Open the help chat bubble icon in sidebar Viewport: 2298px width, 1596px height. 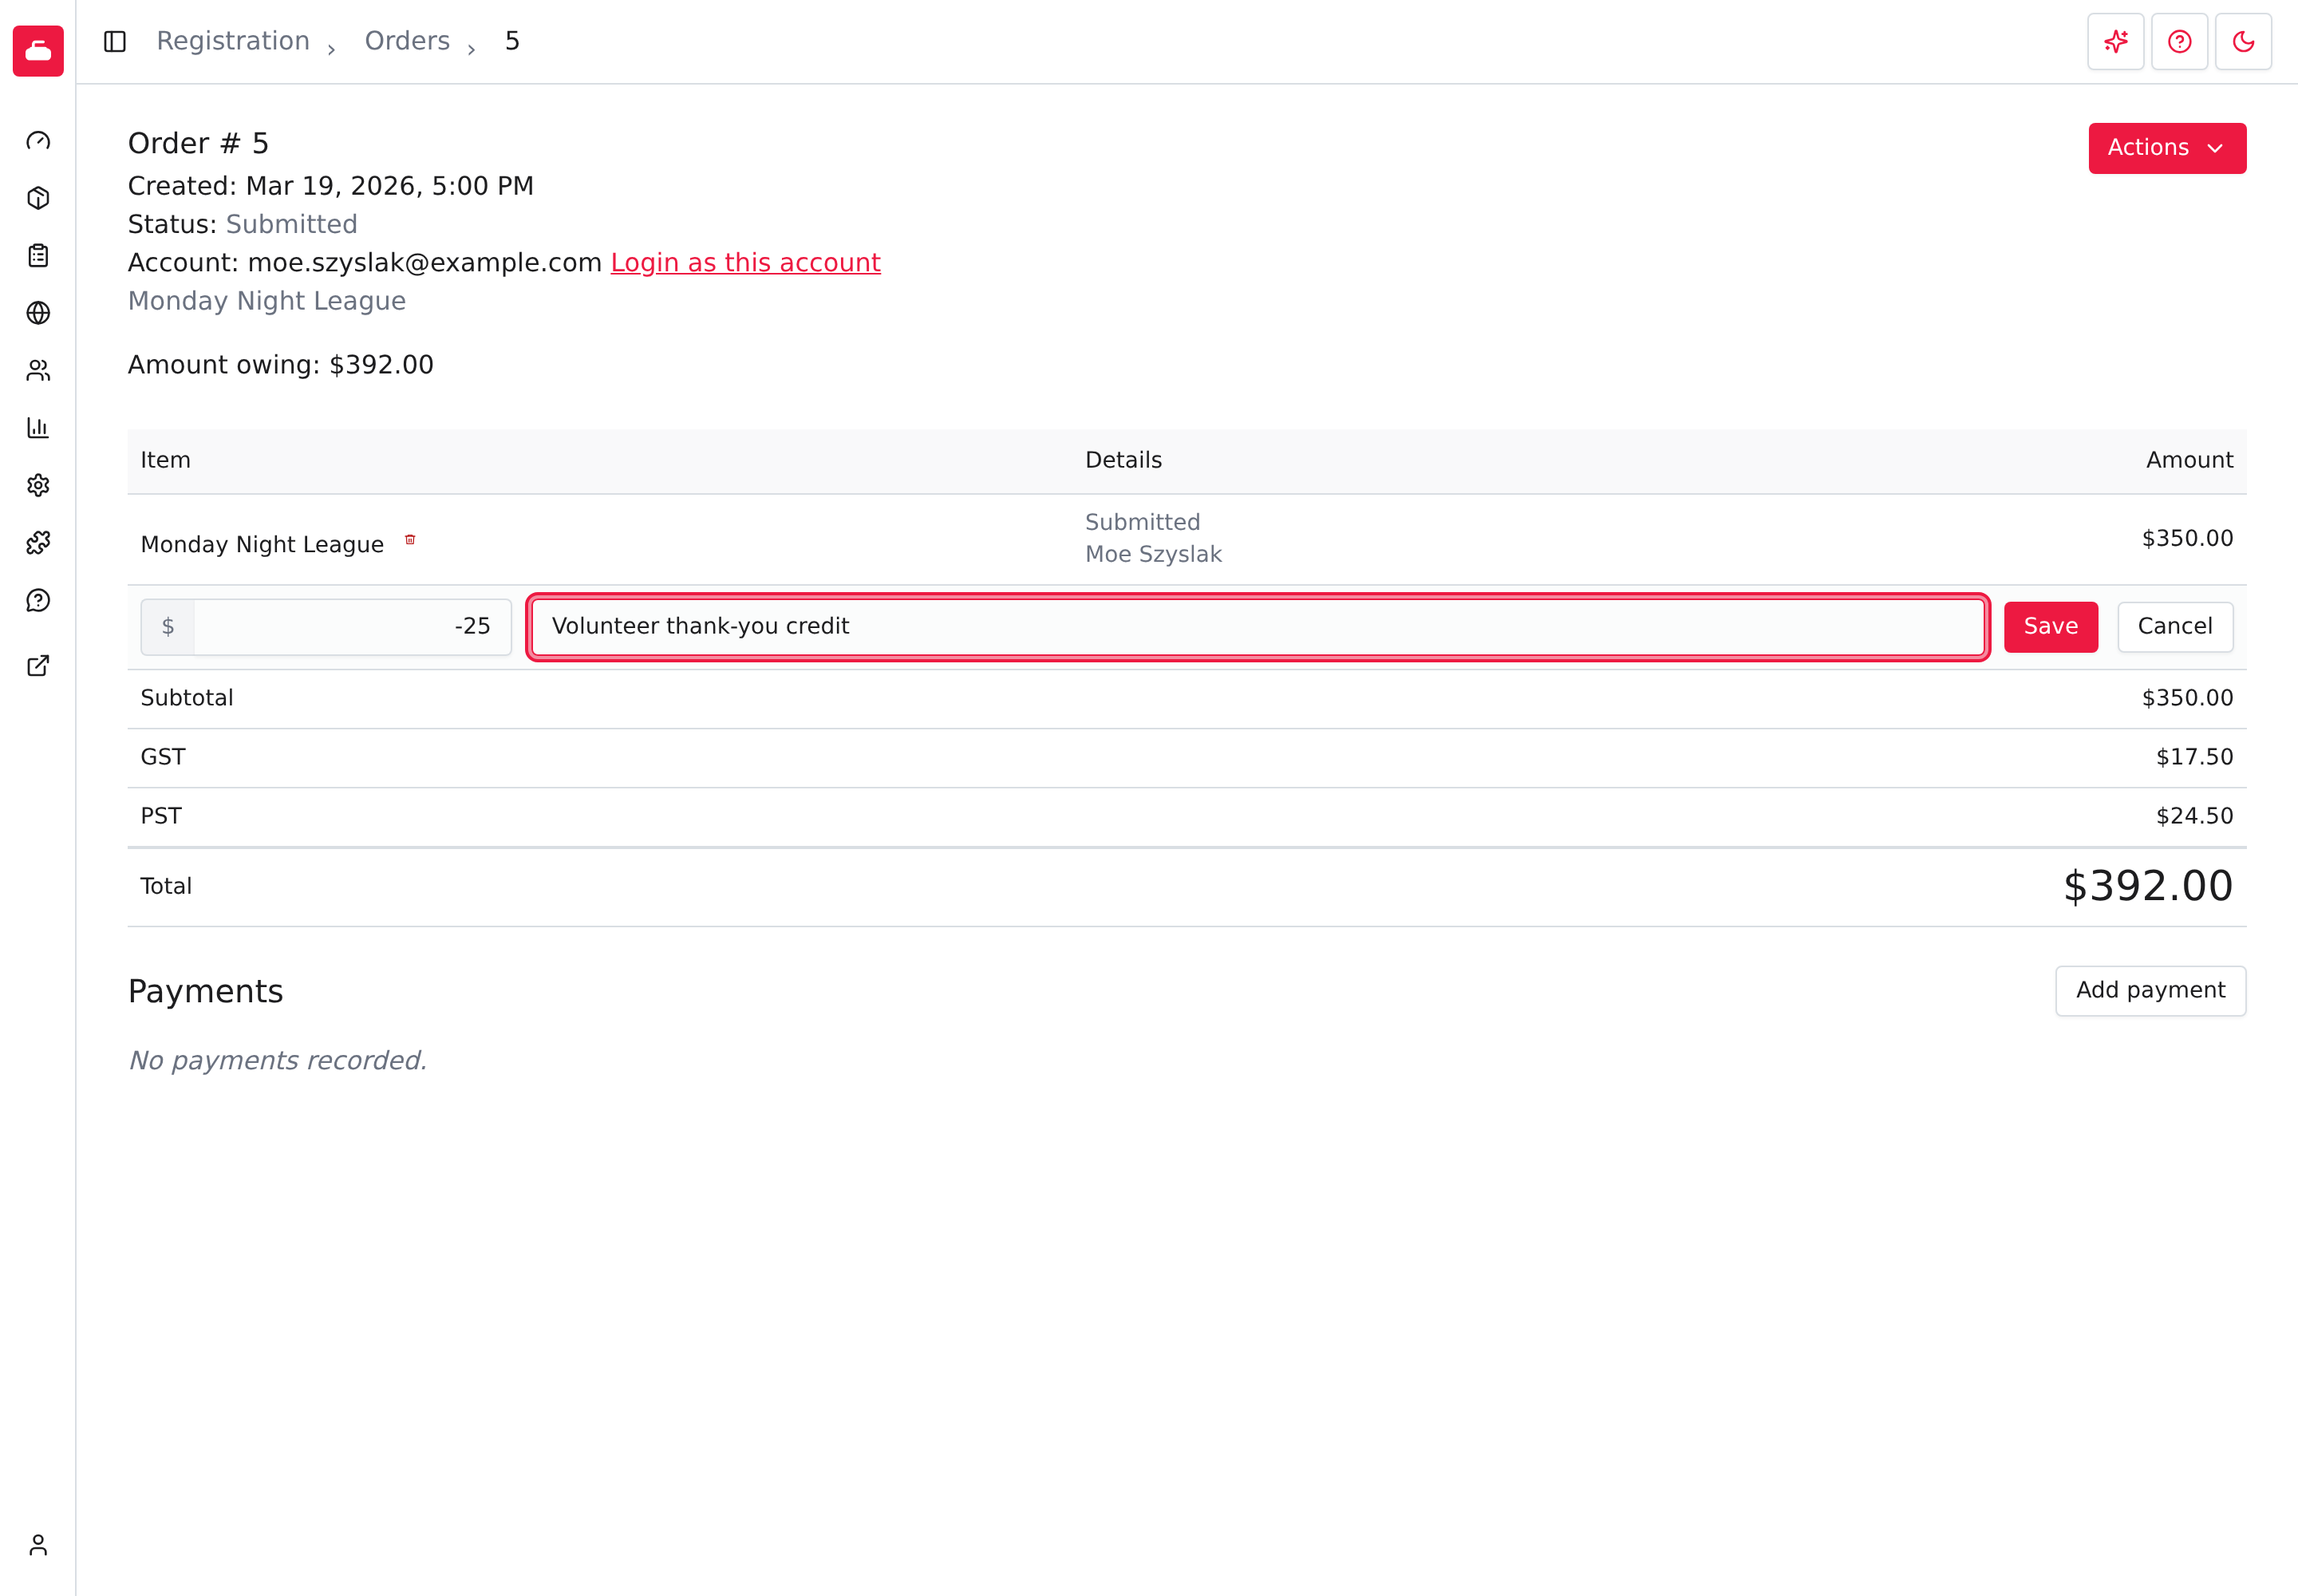(38, 601)
